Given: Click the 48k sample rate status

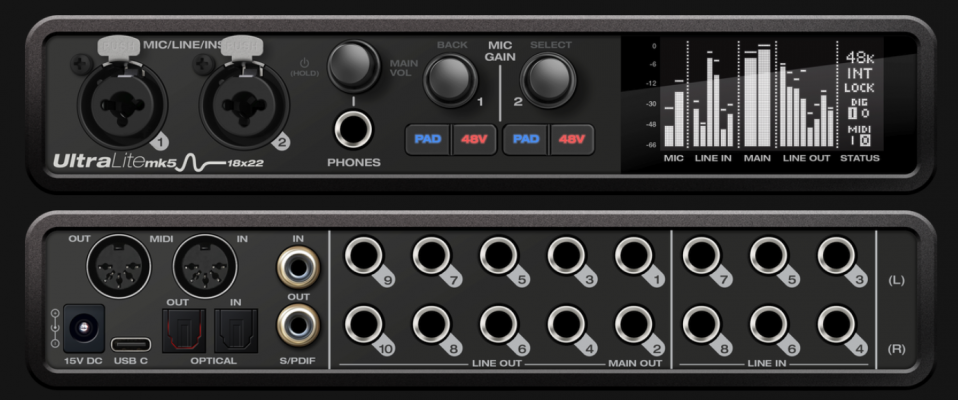Looking at the screenshot, I should coord(860,58).
